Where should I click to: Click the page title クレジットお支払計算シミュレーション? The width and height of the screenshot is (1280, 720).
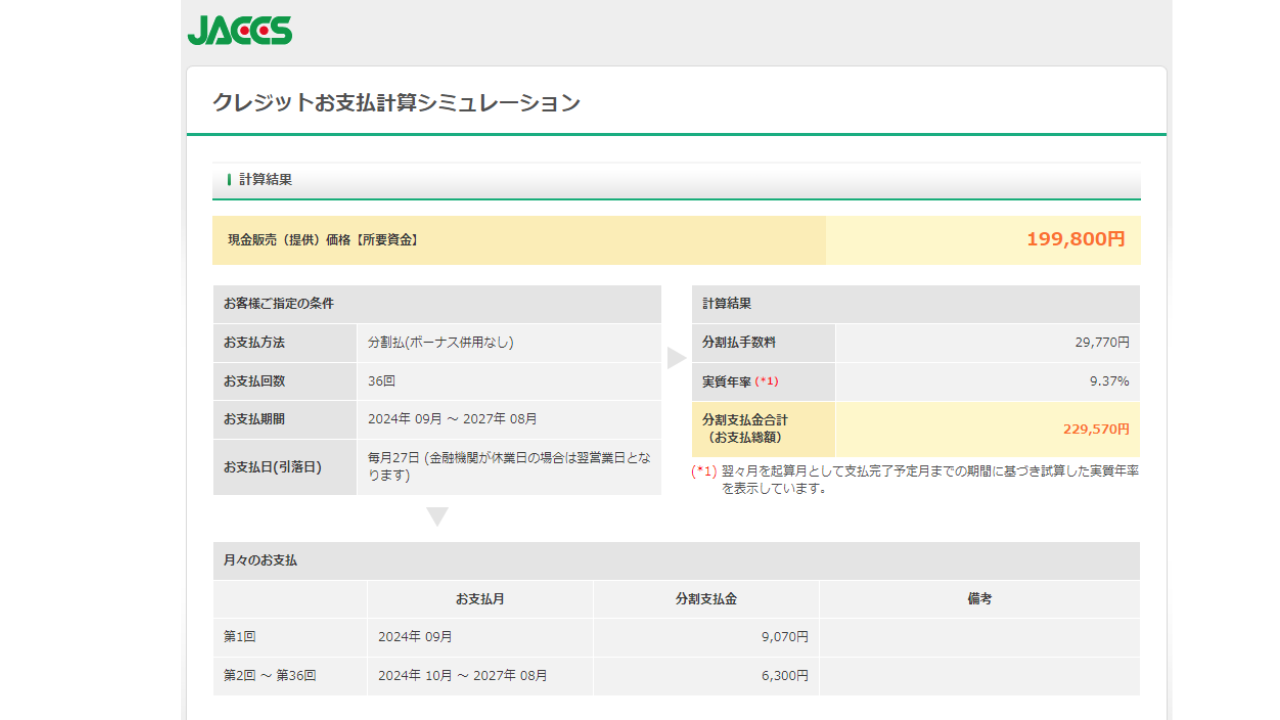[396, 102]
